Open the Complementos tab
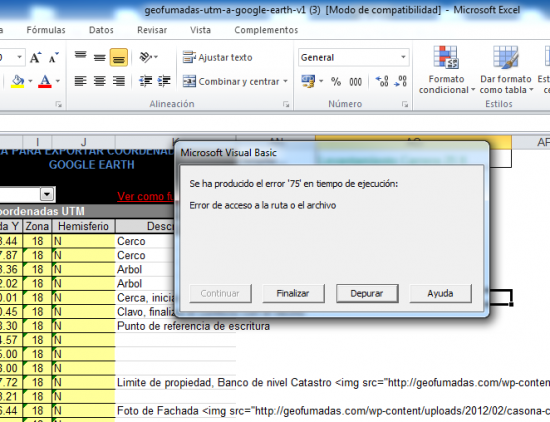 pyautogui.click(x=266, y=30)
